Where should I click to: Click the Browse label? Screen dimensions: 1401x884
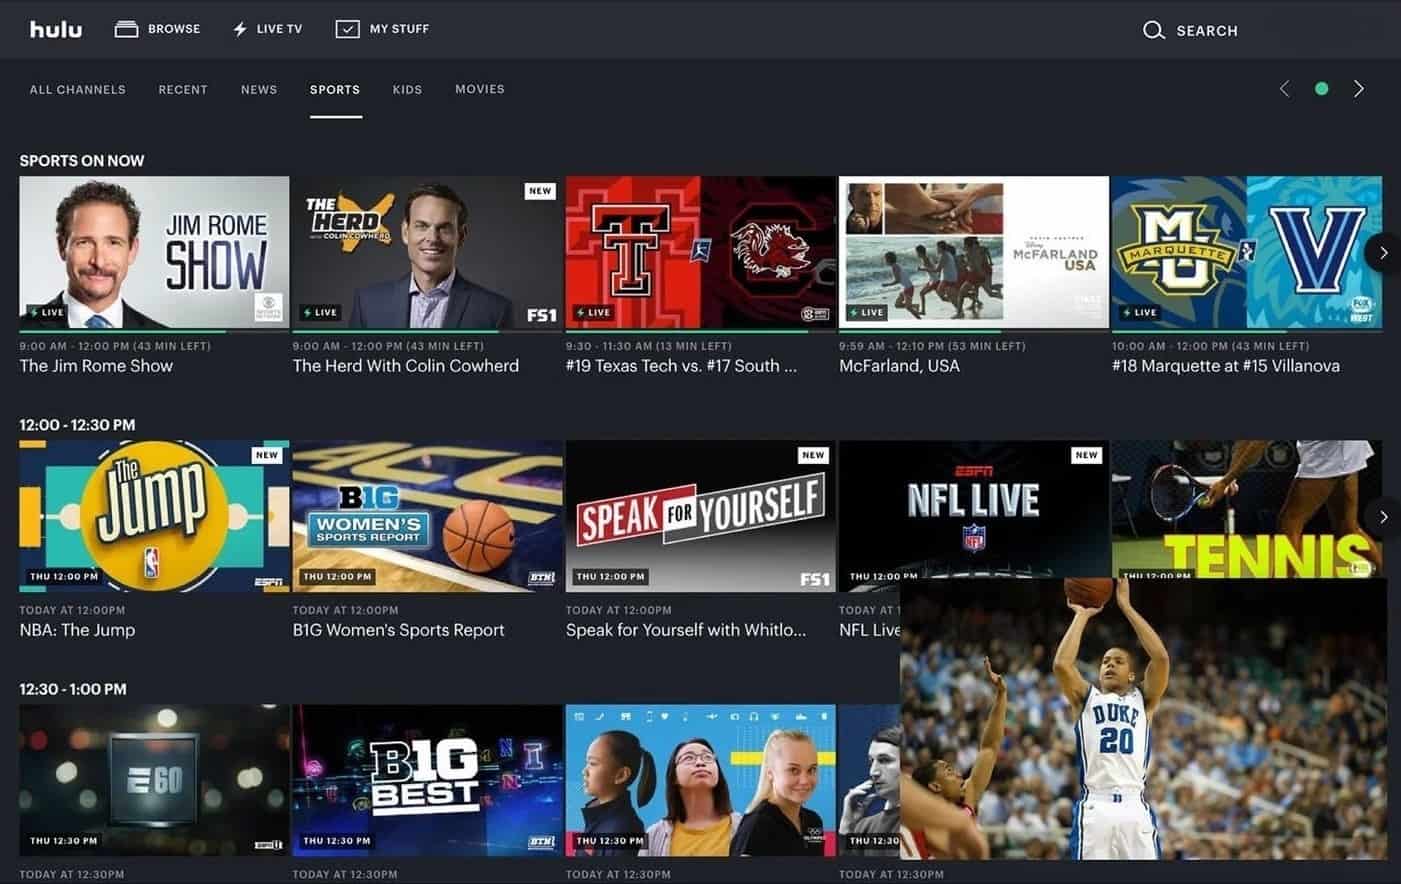coord(174,29)
